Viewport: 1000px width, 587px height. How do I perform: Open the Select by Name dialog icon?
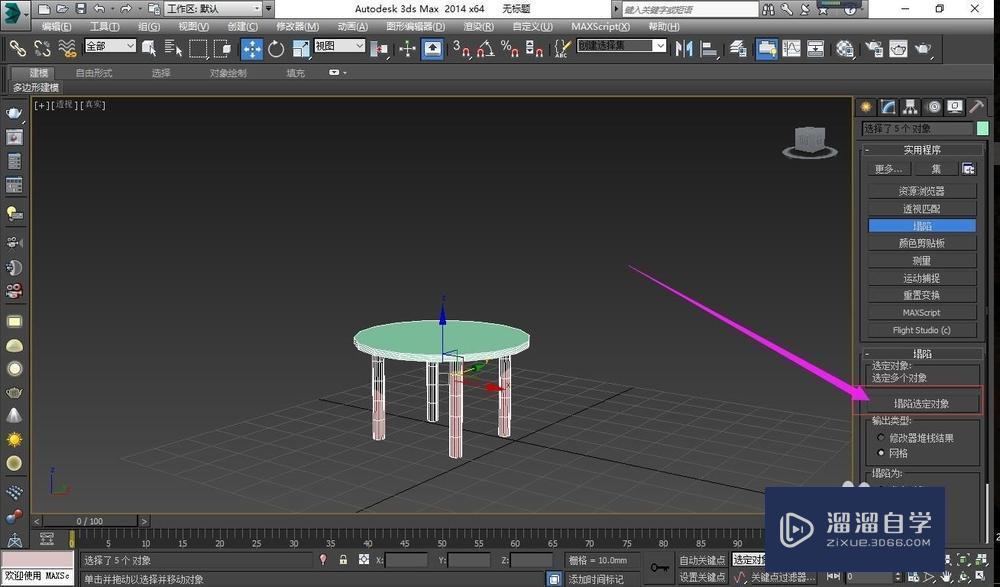[x=170, y=48]
